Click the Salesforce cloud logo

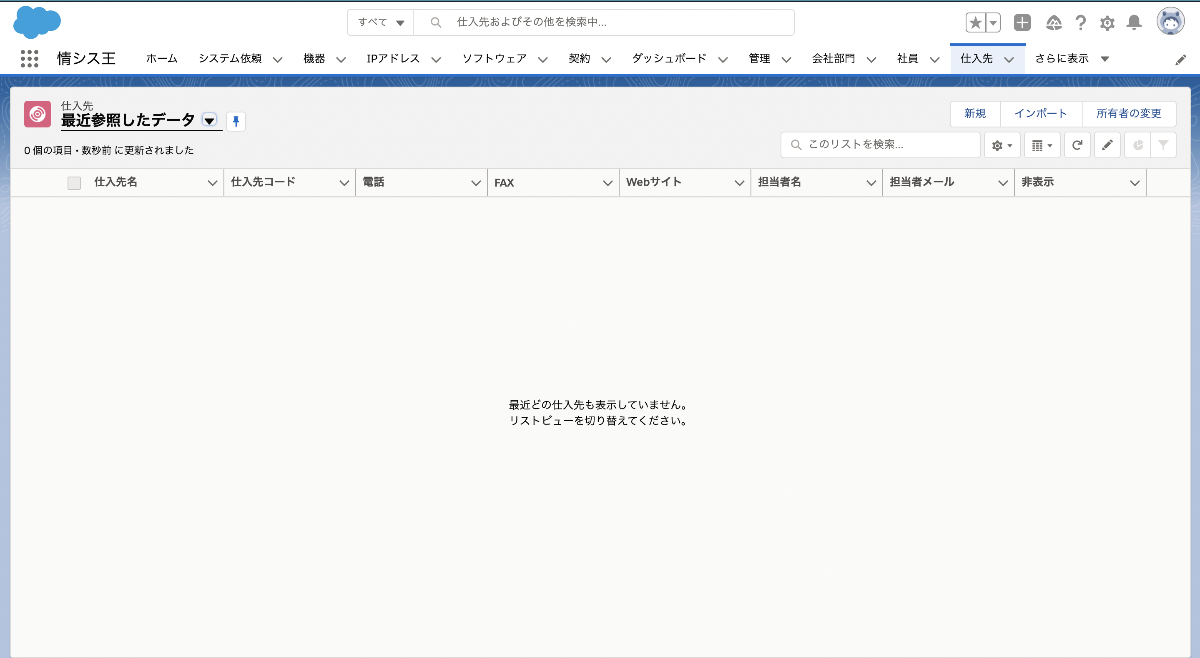coord(37,21)
